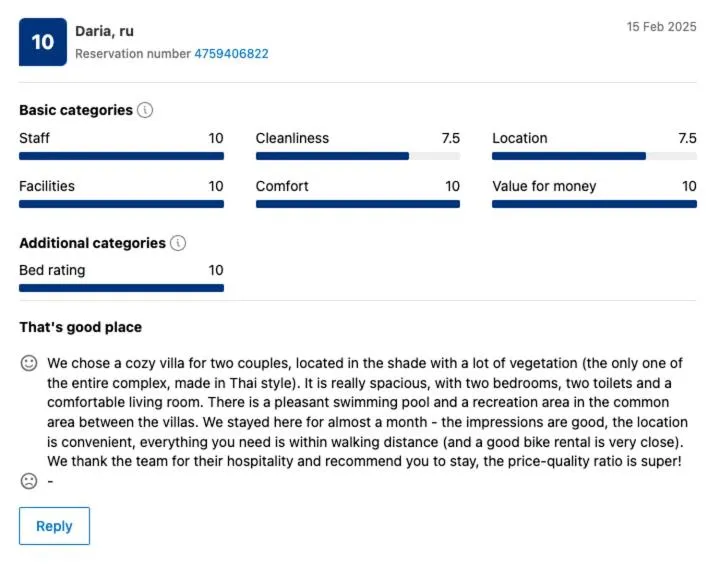Click the Location rating bar
This screenshot has height=568, width=720.
point(594,156)
